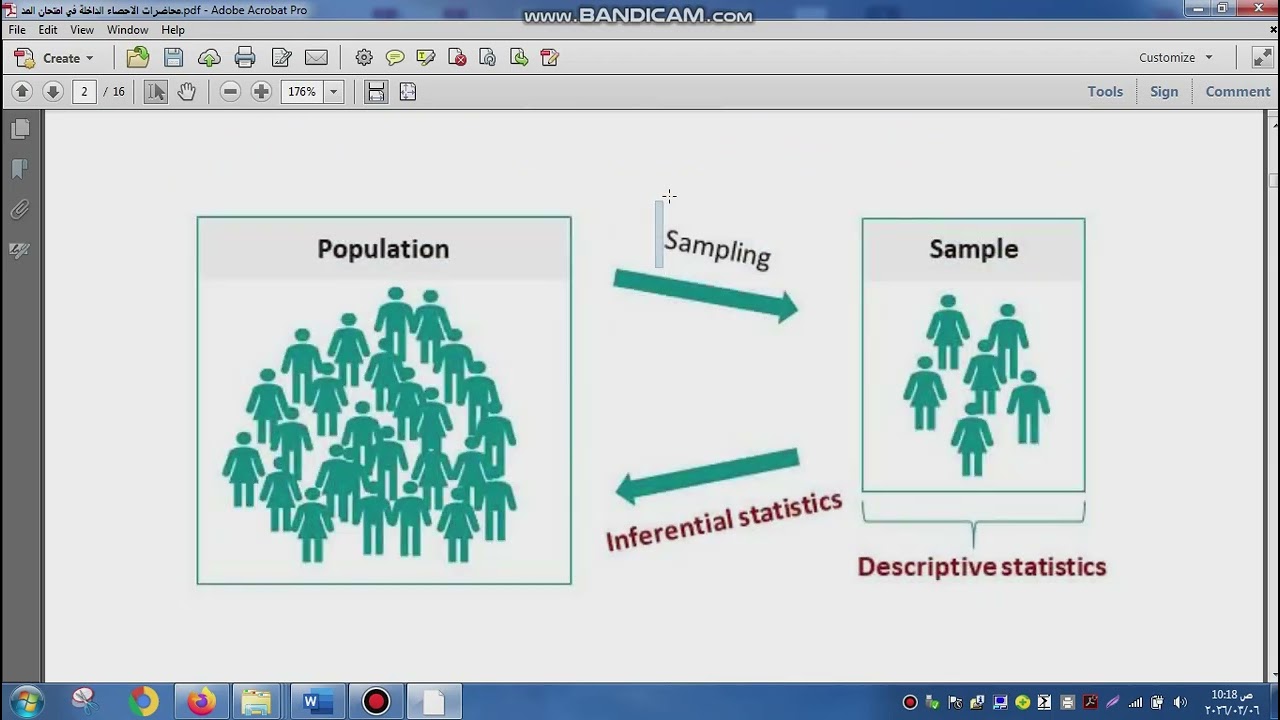Open the File menu
Image resolution: width=1280 pixels, height=720 pixels.
pos(17,30)
